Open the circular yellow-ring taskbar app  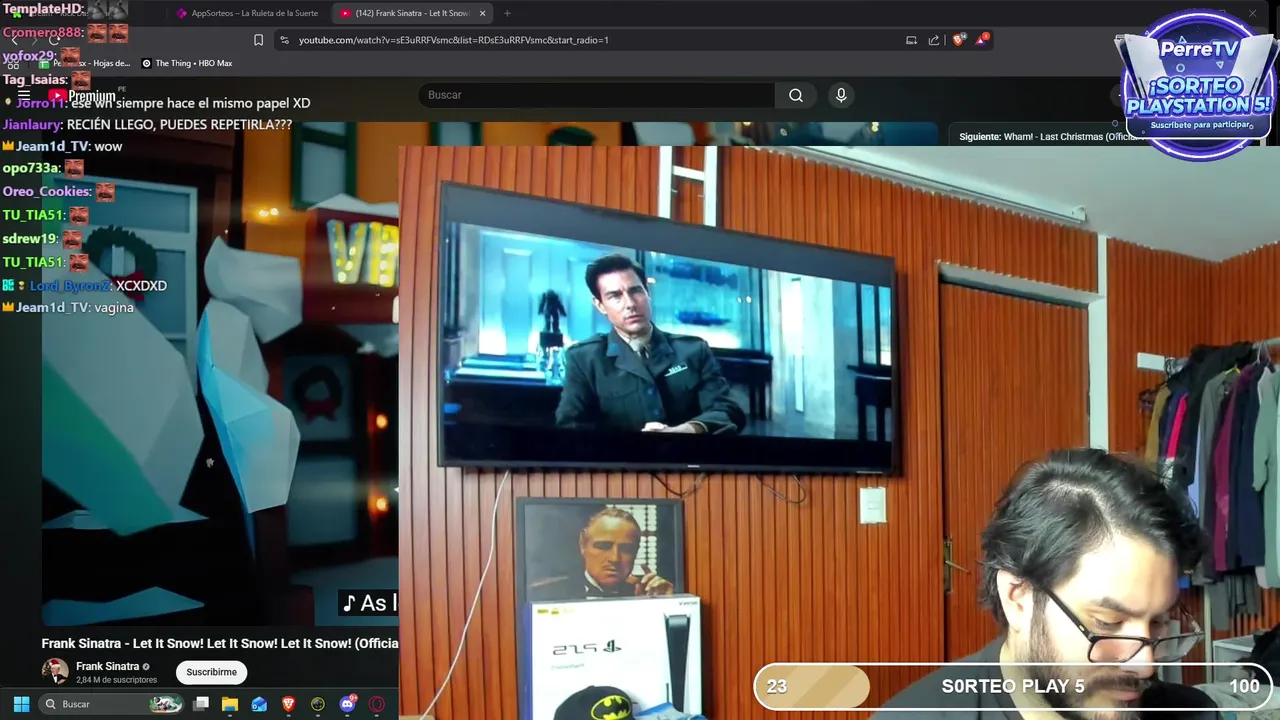[x=318, y=704]
